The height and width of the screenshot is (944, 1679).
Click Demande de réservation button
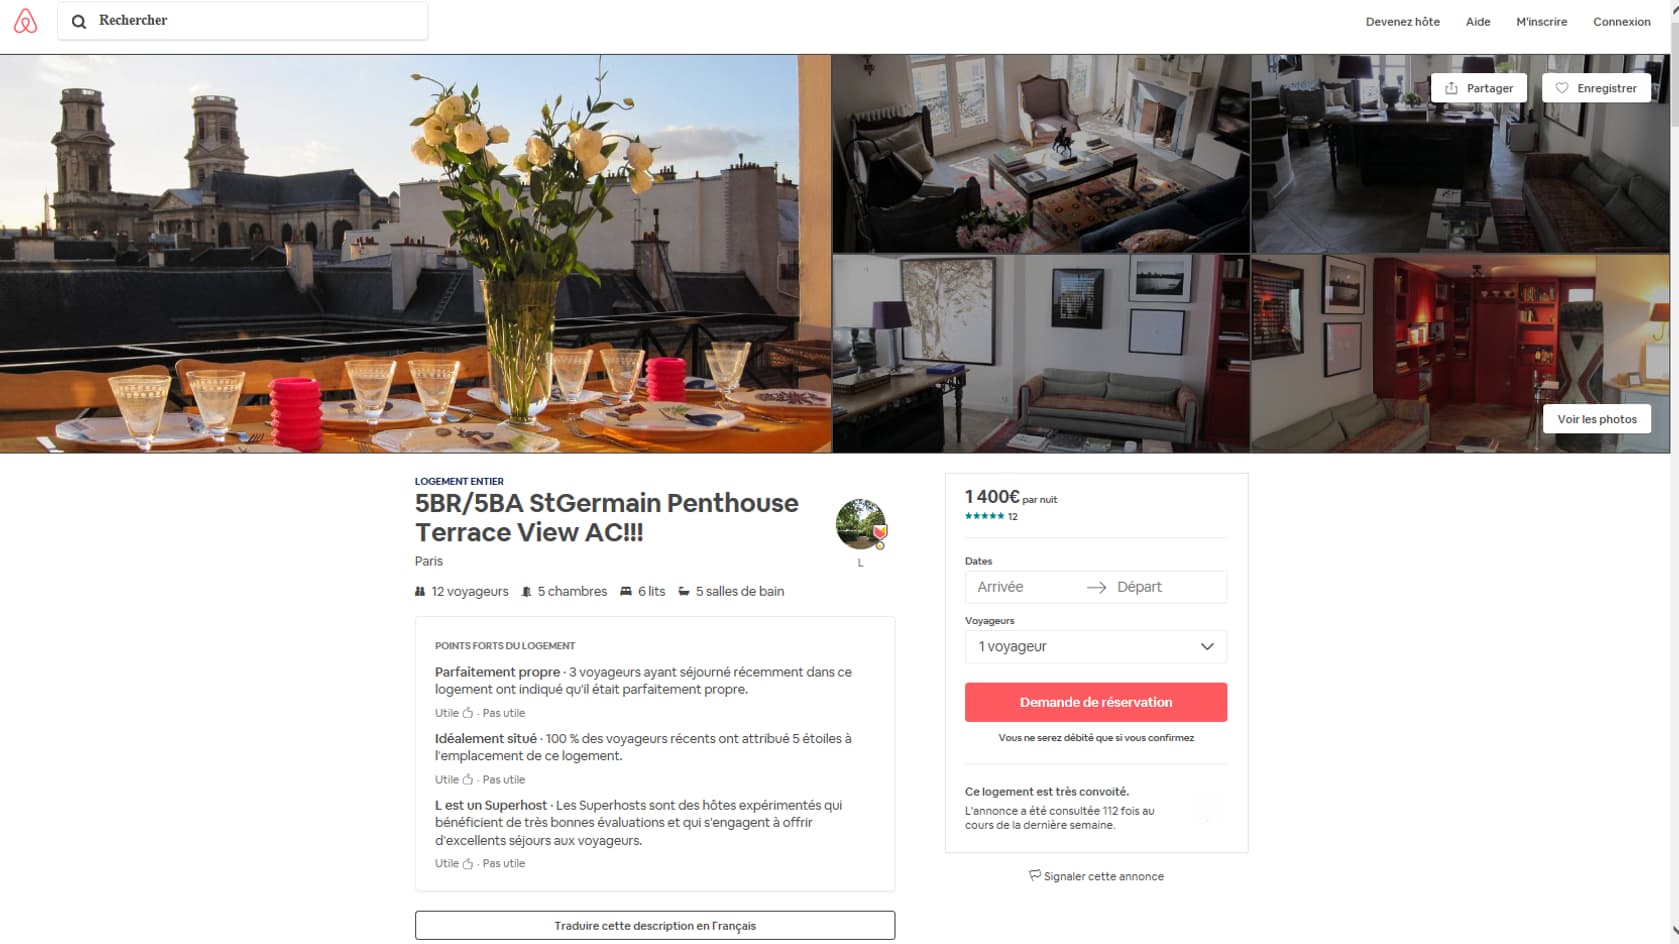[x=1095, y=702]
